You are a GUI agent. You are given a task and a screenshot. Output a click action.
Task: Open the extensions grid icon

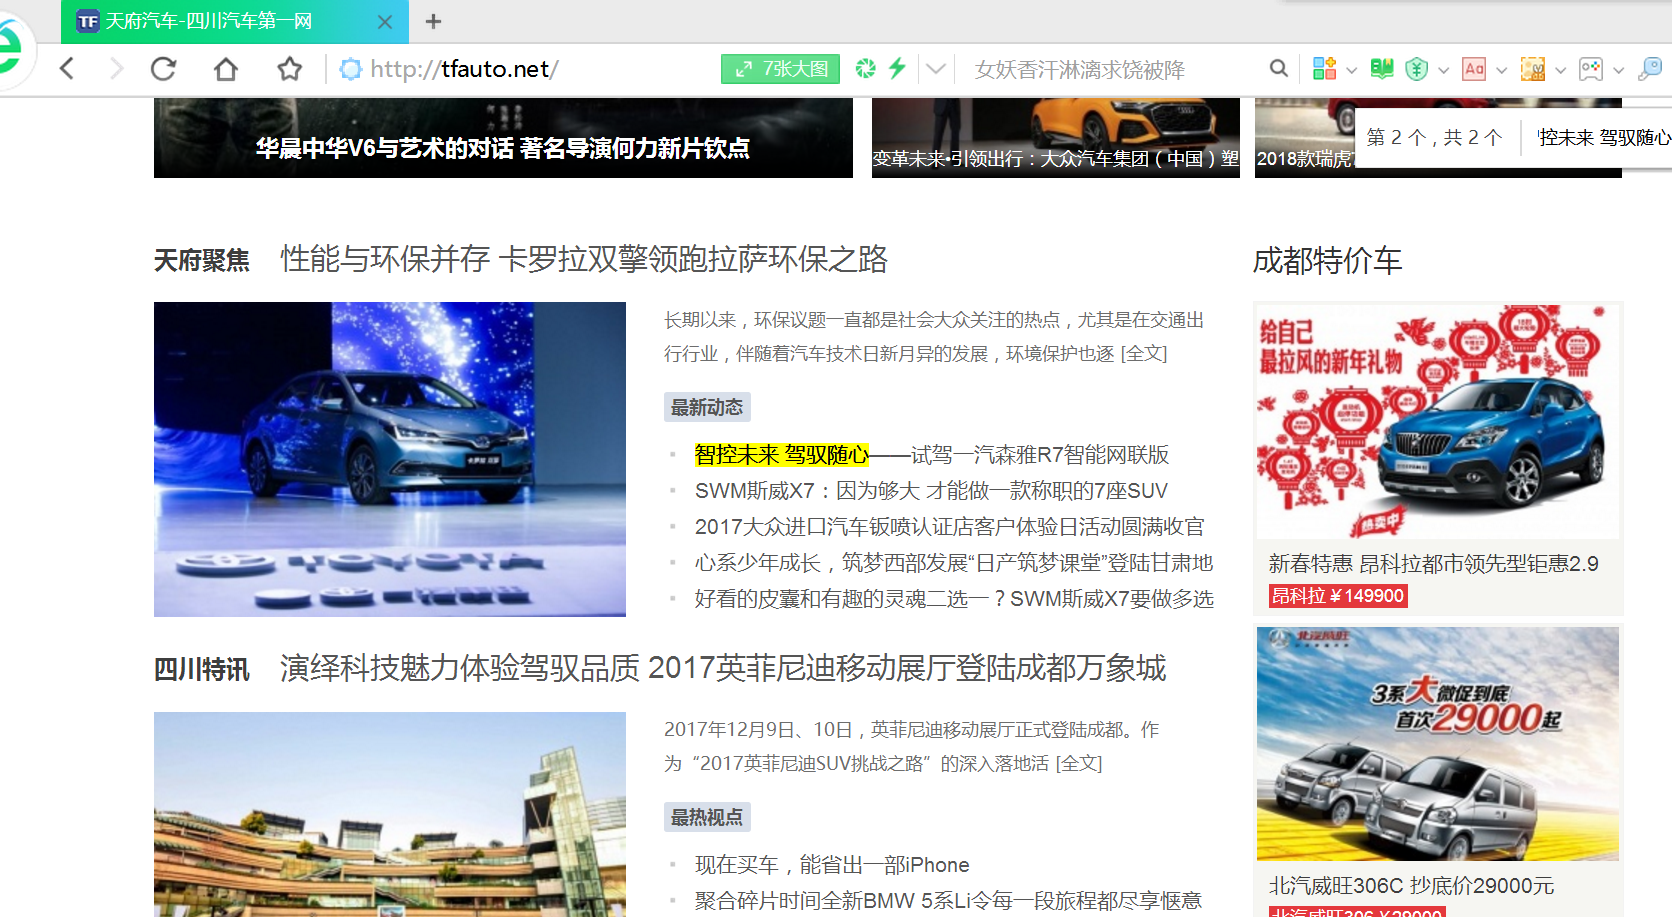1325,69
